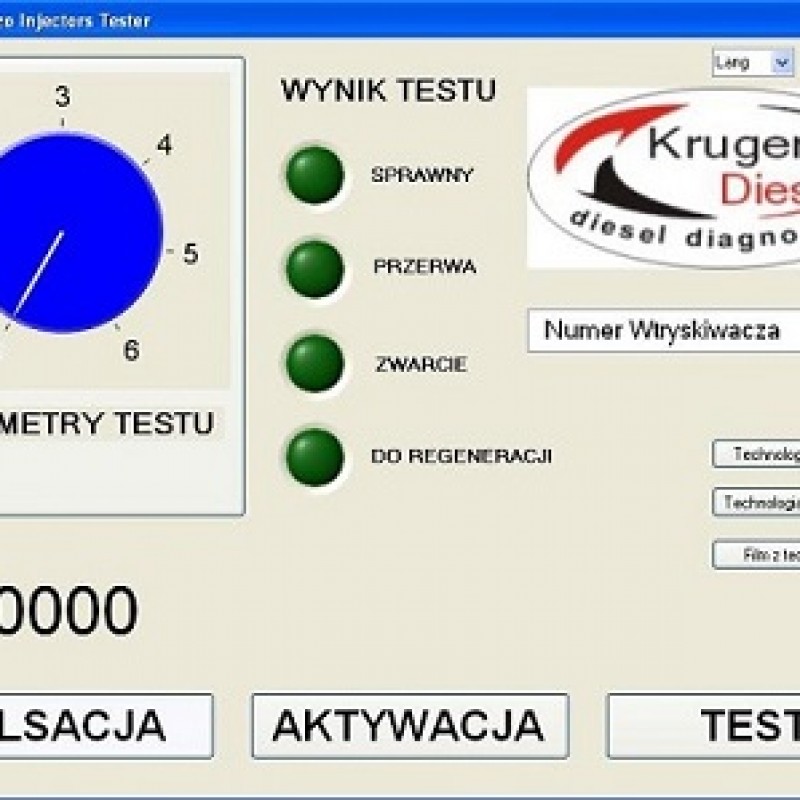Set the dial to position 3
Viewport: 800px width, 800px height.
coord(63,96)
